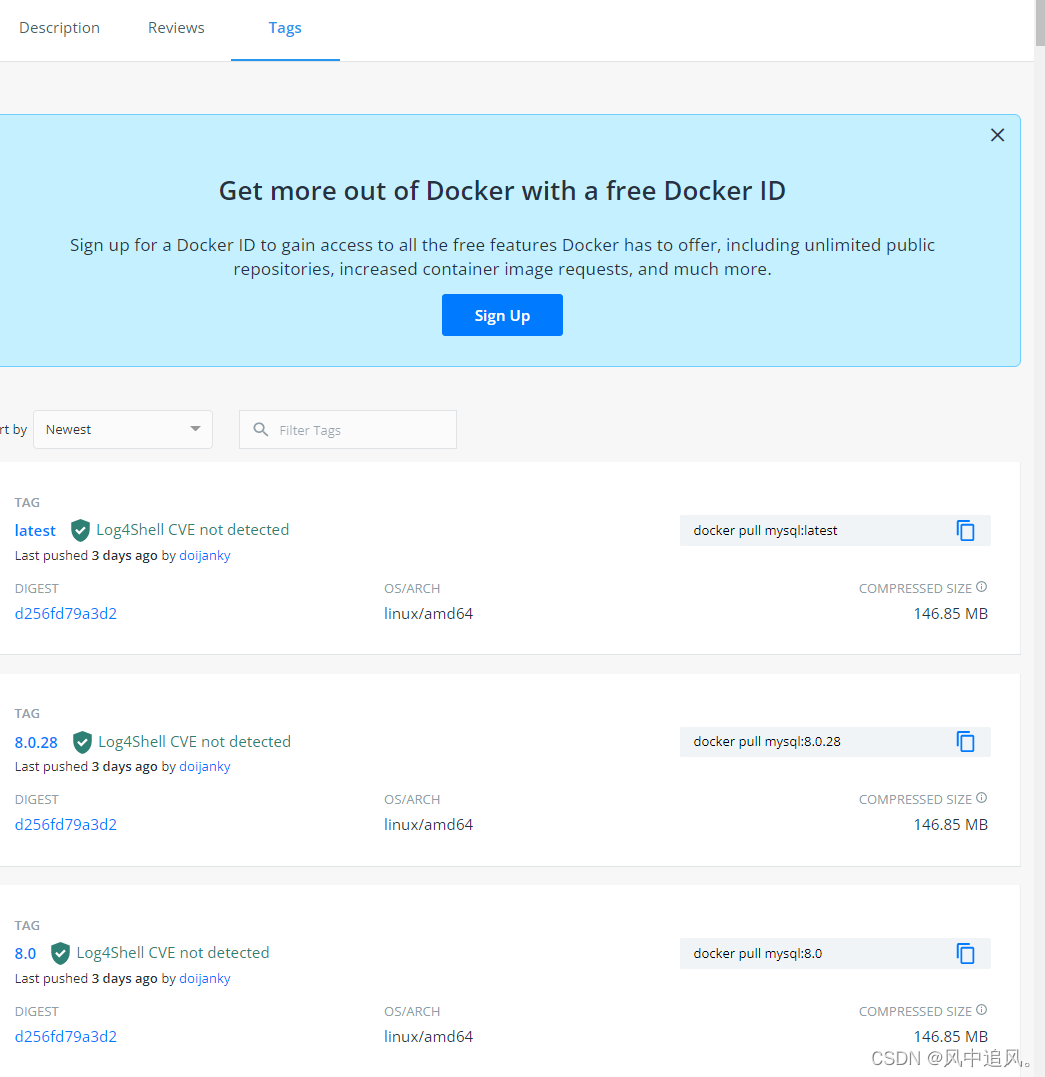Viewport: 1045px width, 1077px height.
Task: Select the Tags tab
Action: coord(285,28)
